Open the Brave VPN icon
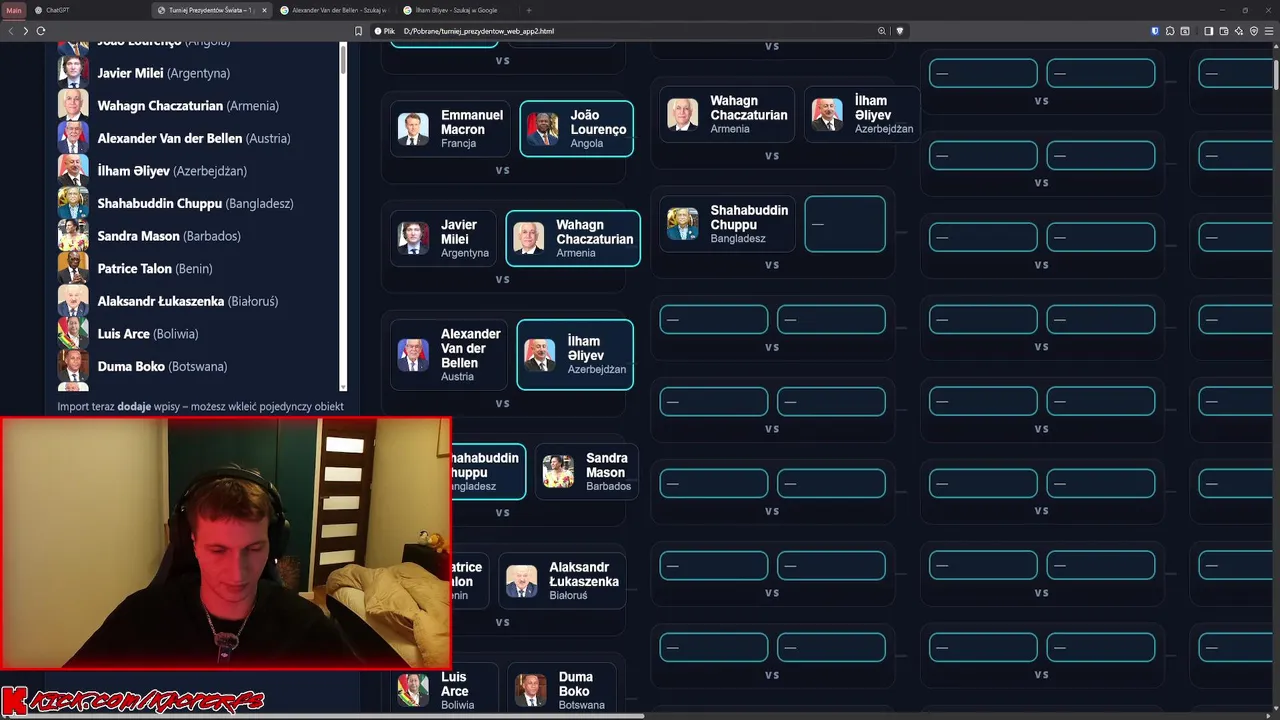 [1254, 31]
